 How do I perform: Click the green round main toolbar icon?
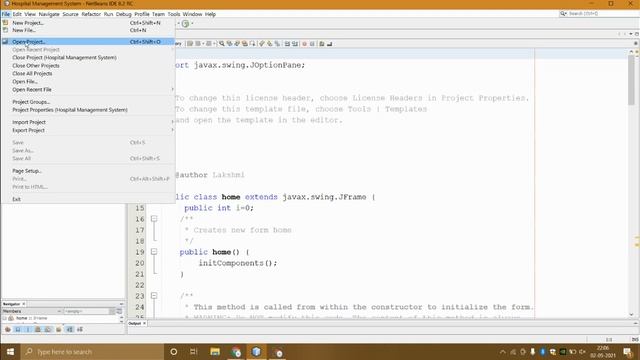point(185,23)
